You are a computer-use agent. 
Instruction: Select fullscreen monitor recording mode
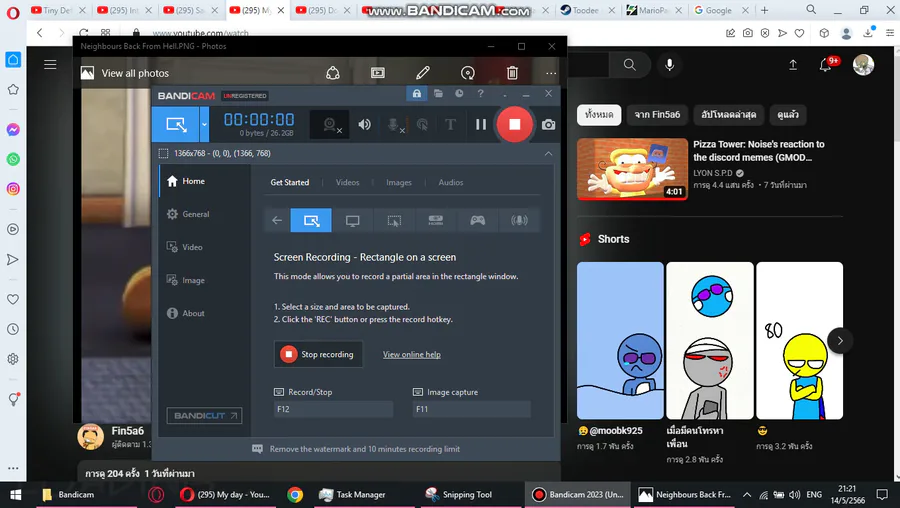pos(352,220)
